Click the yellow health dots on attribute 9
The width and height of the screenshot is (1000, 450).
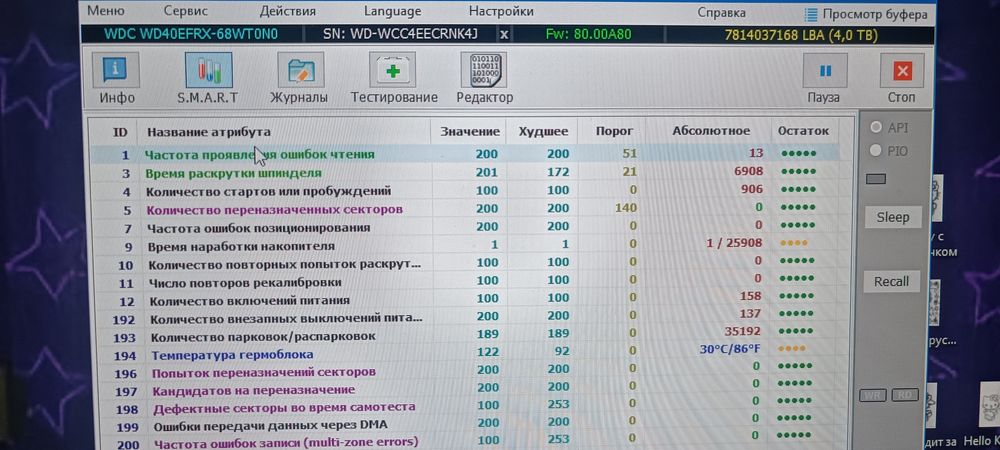coord(794,243)
